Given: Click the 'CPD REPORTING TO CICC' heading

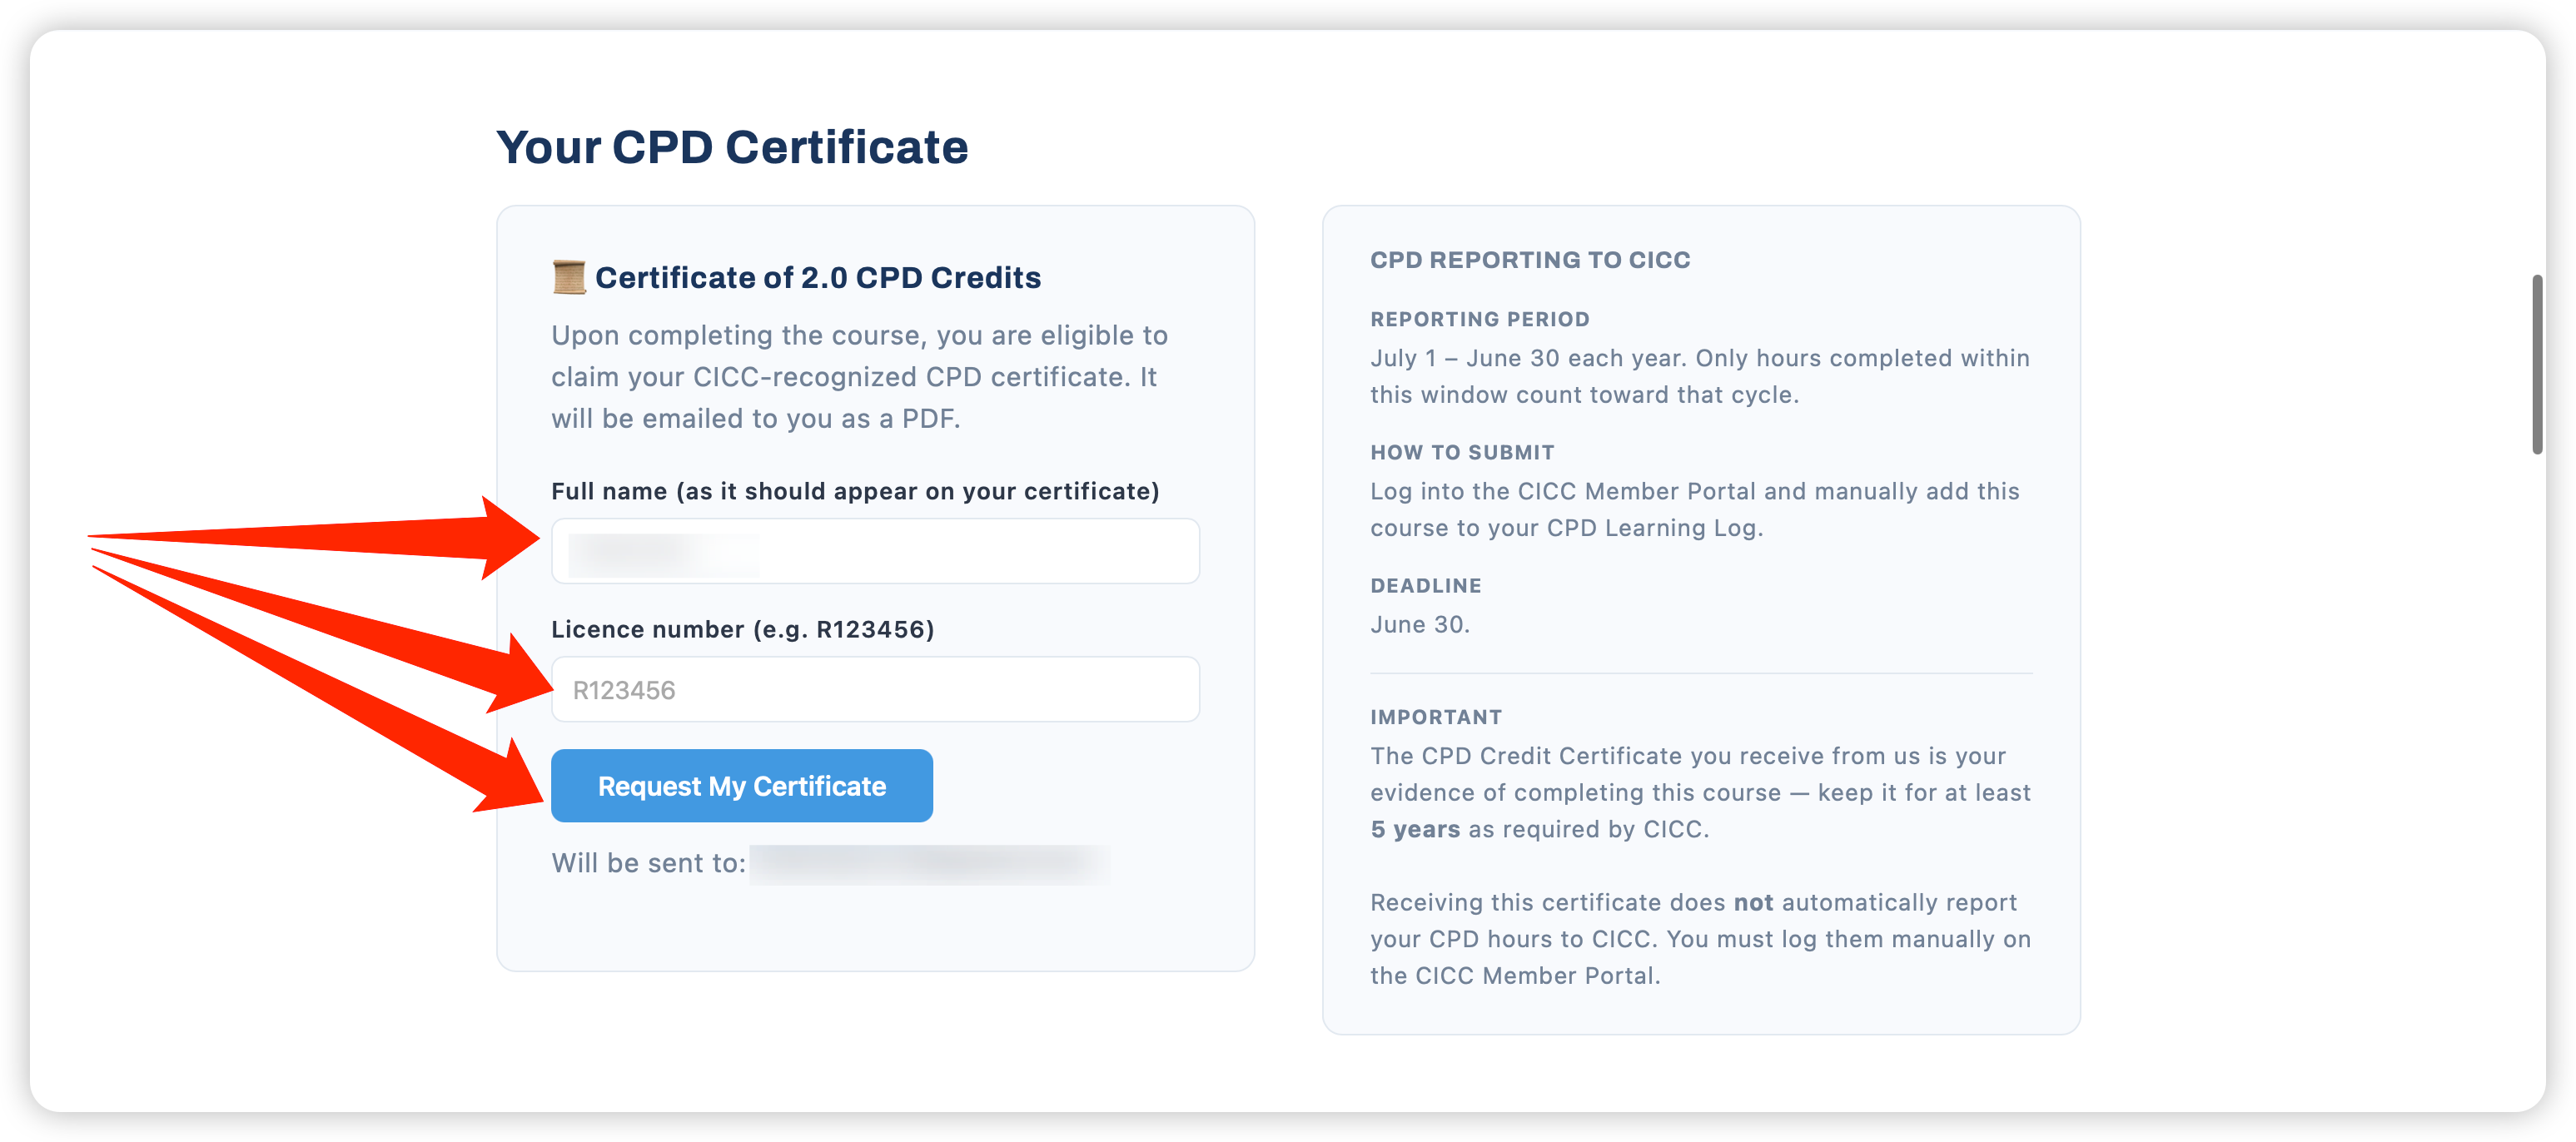Looking at the screenshot, I should [x=1530, y=260].
